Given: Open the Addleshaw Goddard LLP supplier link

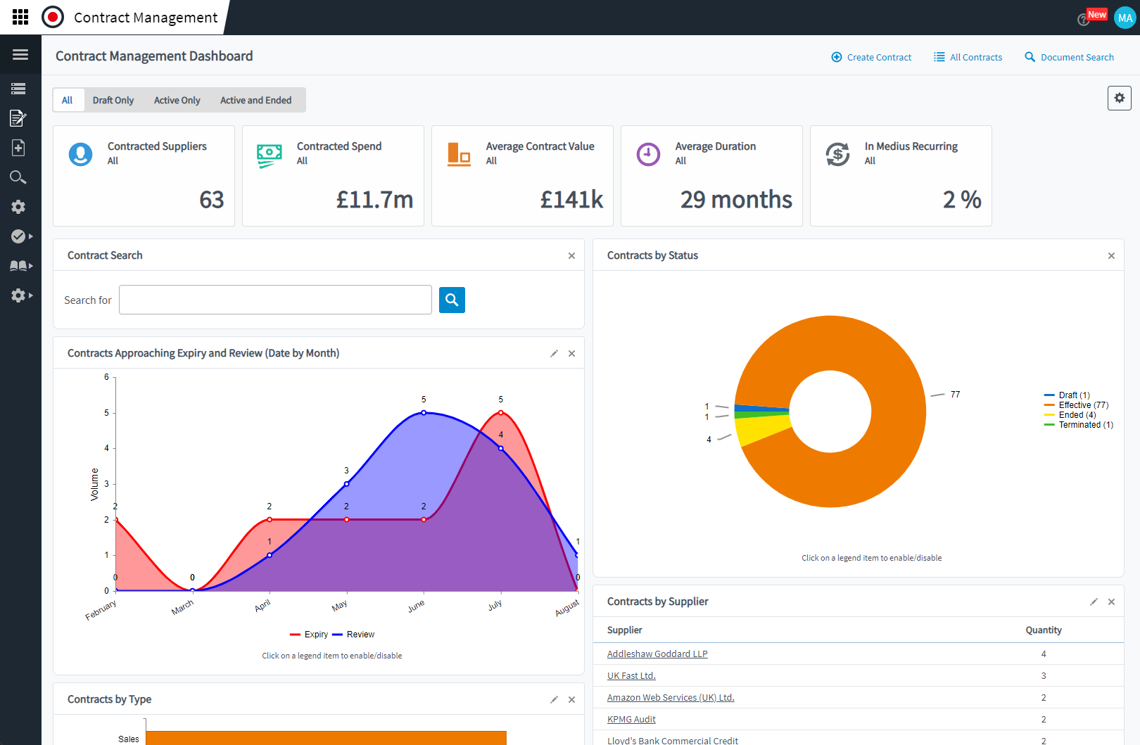Looking at the screenshot, I should (x=657, y=654).
